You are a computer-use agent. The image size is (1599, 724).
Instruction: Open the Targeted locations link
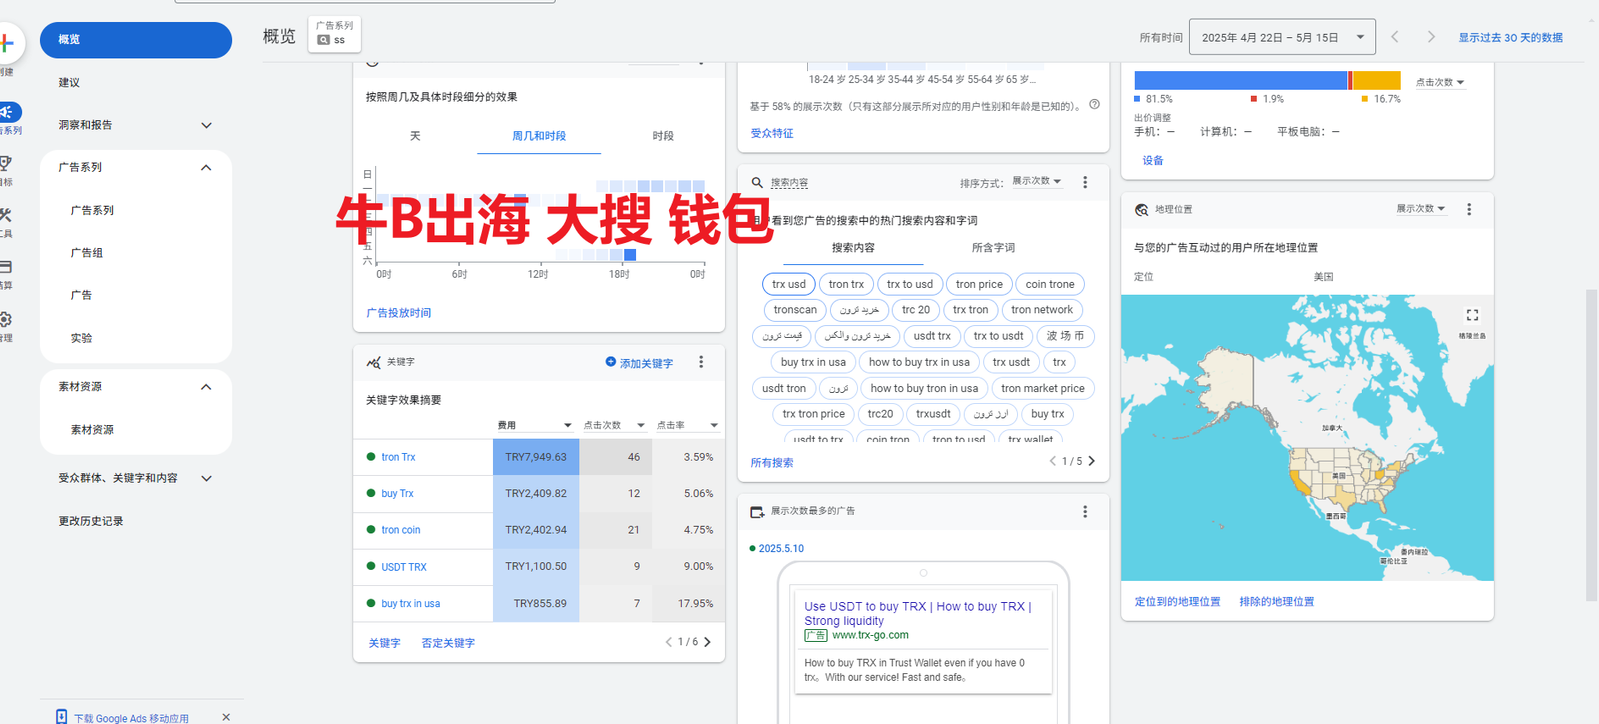click(x=1177, y=602)
